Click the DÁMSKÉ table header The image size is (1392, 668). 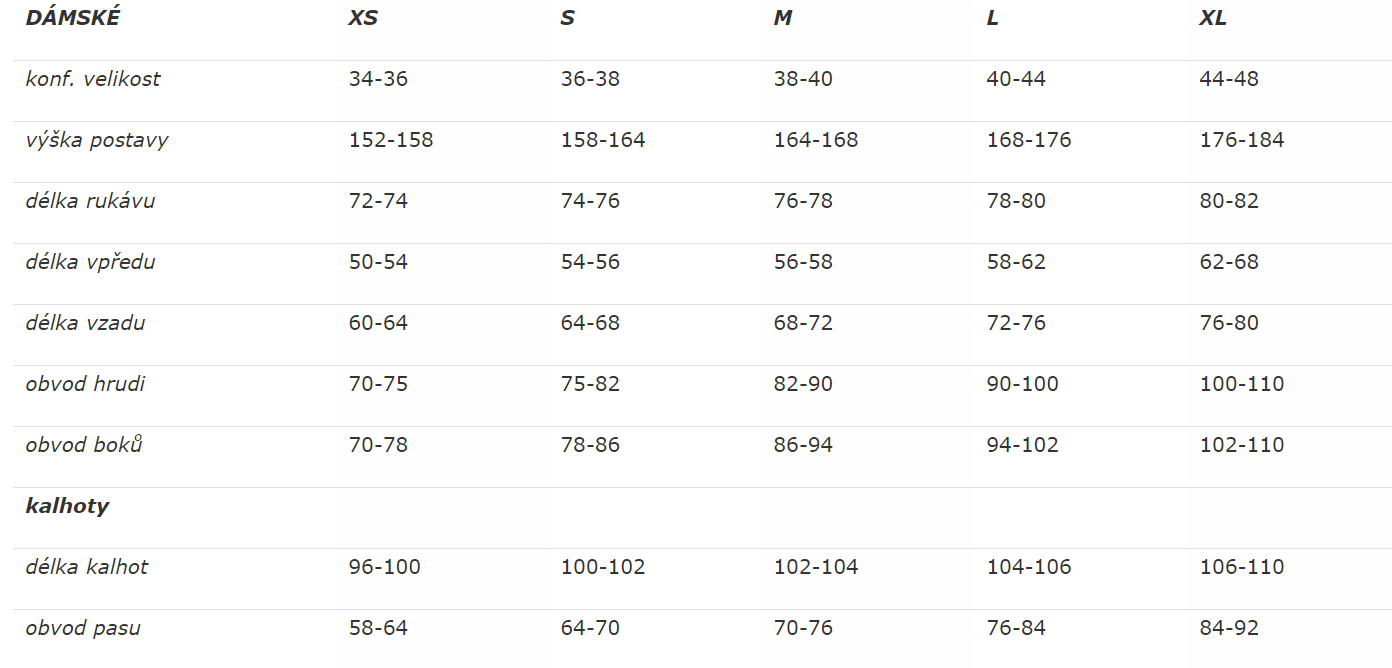pos(72,18)
